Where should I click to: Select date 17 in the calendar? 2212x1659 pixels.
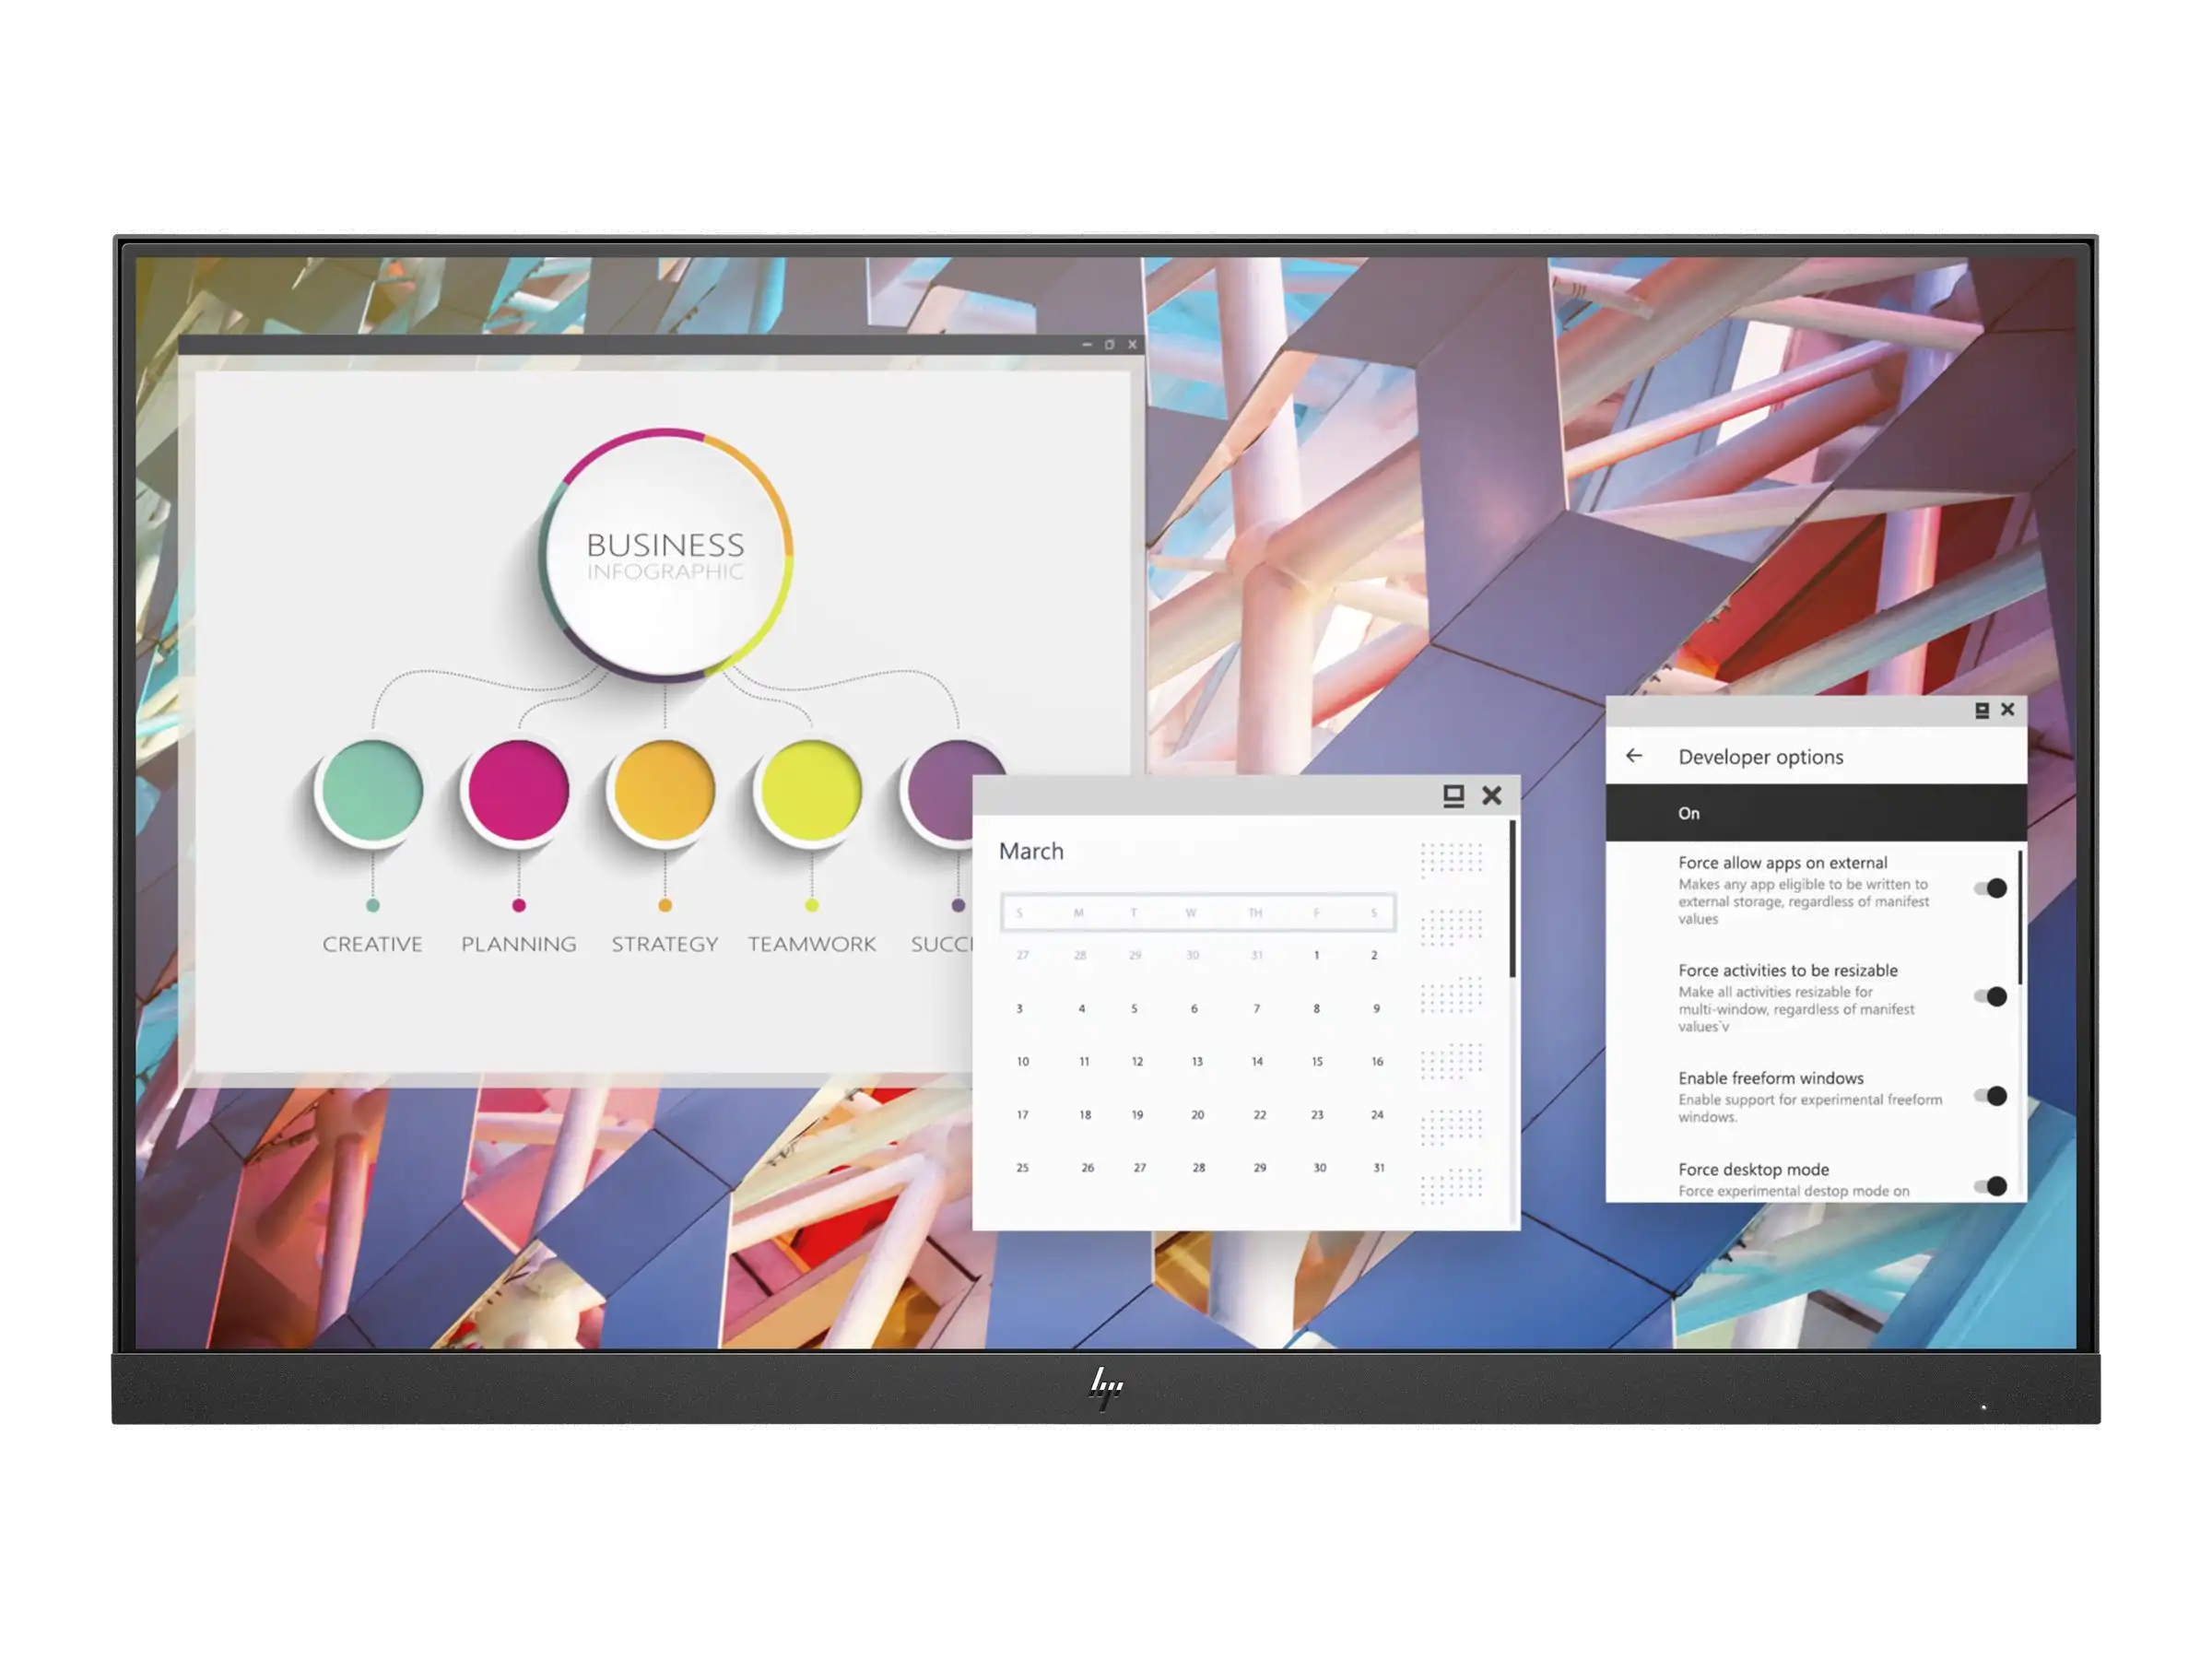pos(1022,1115)
